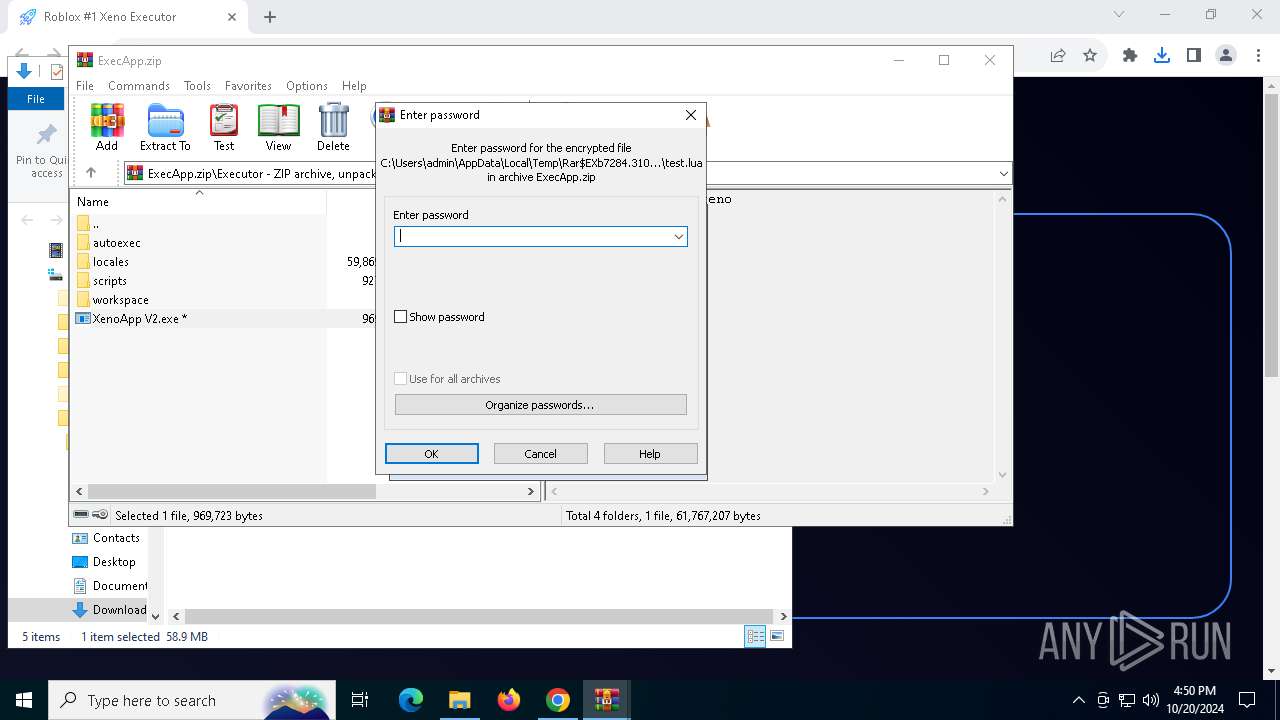Open the Commands menu
This screenshot has width=1280, height=720.
(139, 86)
